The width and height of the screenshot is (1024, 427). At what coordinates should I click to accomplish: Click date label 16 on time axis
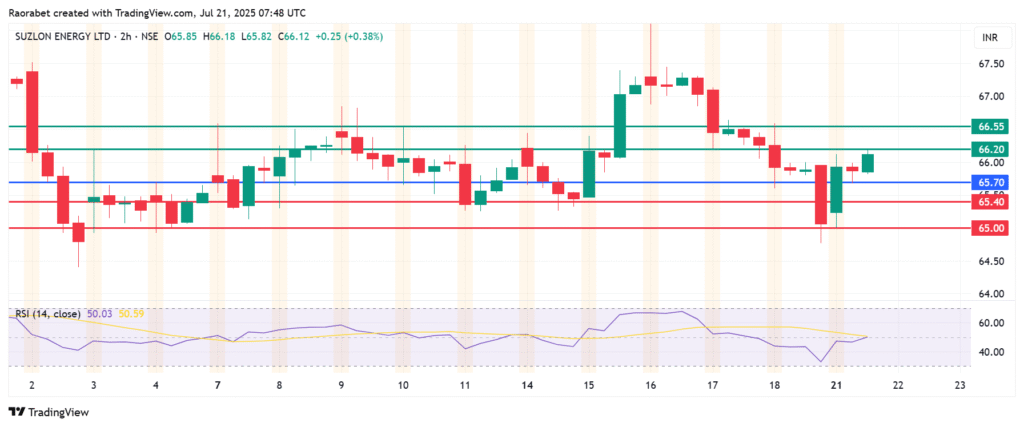651,384
